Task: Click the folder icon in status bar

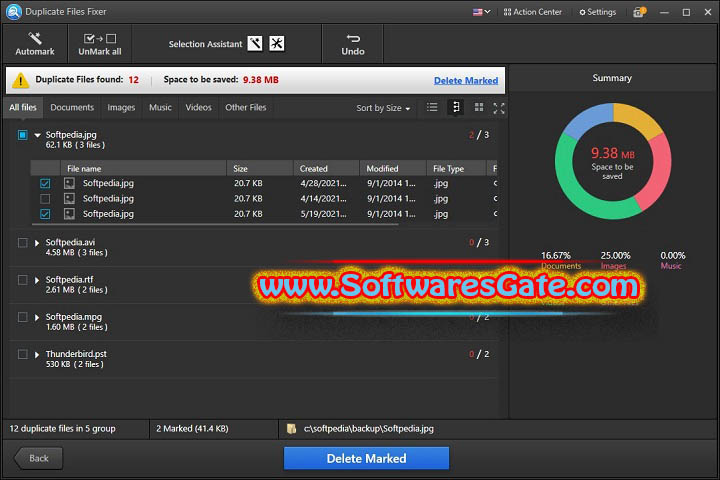Action: click(291, 429)
